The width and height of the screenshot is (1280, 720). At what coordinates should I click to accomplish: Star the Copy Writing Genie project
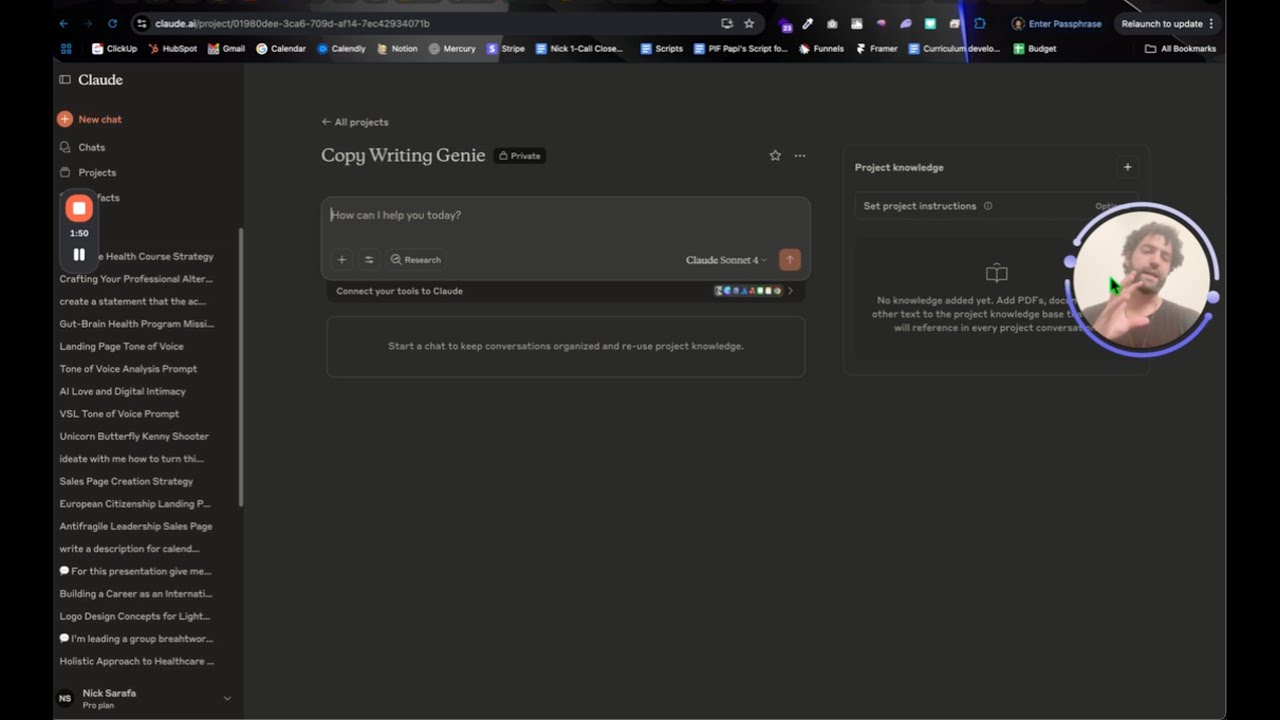(775, 156)
